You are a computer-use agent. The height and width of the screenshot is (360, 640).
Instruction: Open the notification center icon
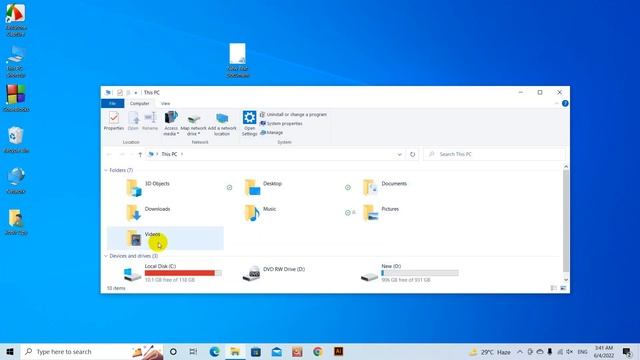click(627, 352)
